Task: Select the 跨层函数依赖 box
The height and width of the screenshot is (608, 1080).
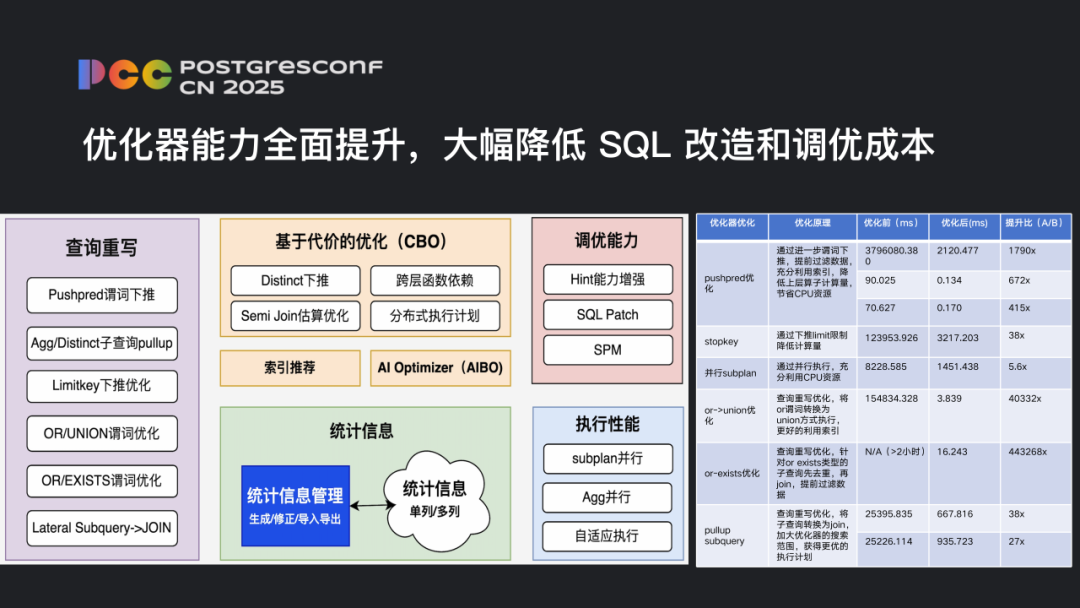Action: (x=435, y=280)
